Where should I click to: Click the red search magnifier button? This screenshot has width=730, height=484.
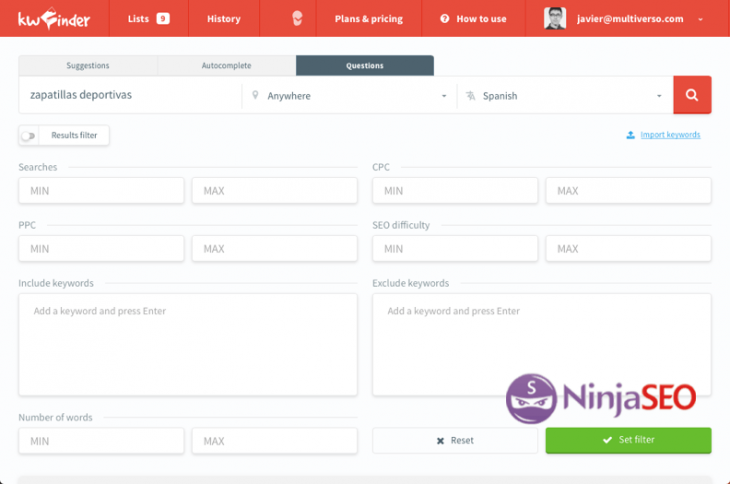[x=692, y=95]
